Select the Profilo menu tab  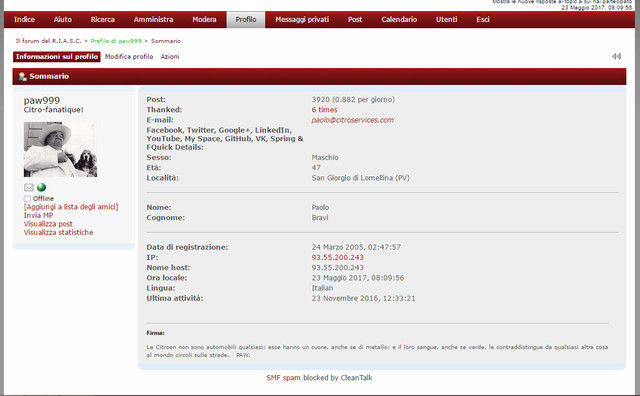click(246, 20)
